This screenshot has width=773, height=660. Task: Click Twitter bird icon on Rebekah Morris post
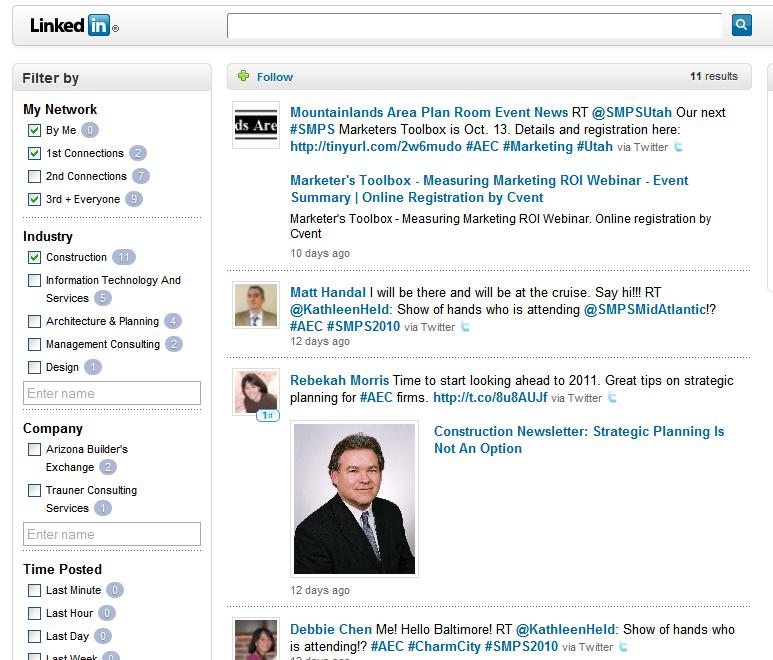tap(612, 398)
